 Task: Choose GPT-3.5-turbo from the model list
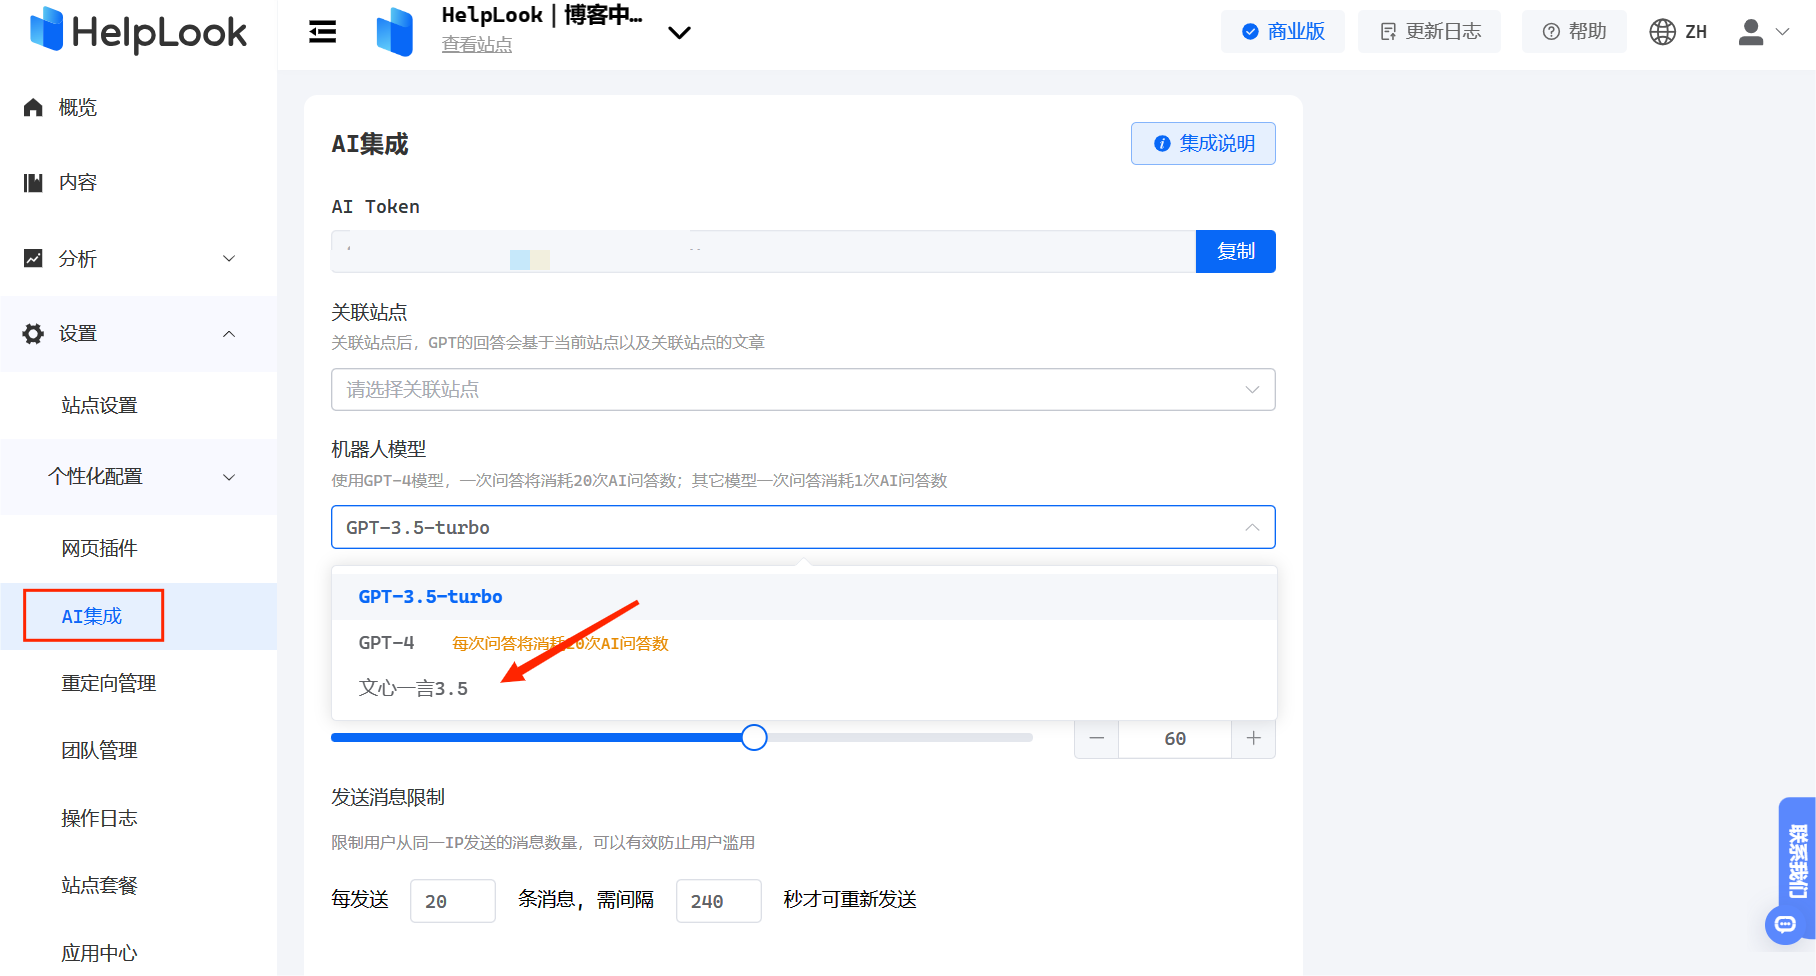click(804, 597)
